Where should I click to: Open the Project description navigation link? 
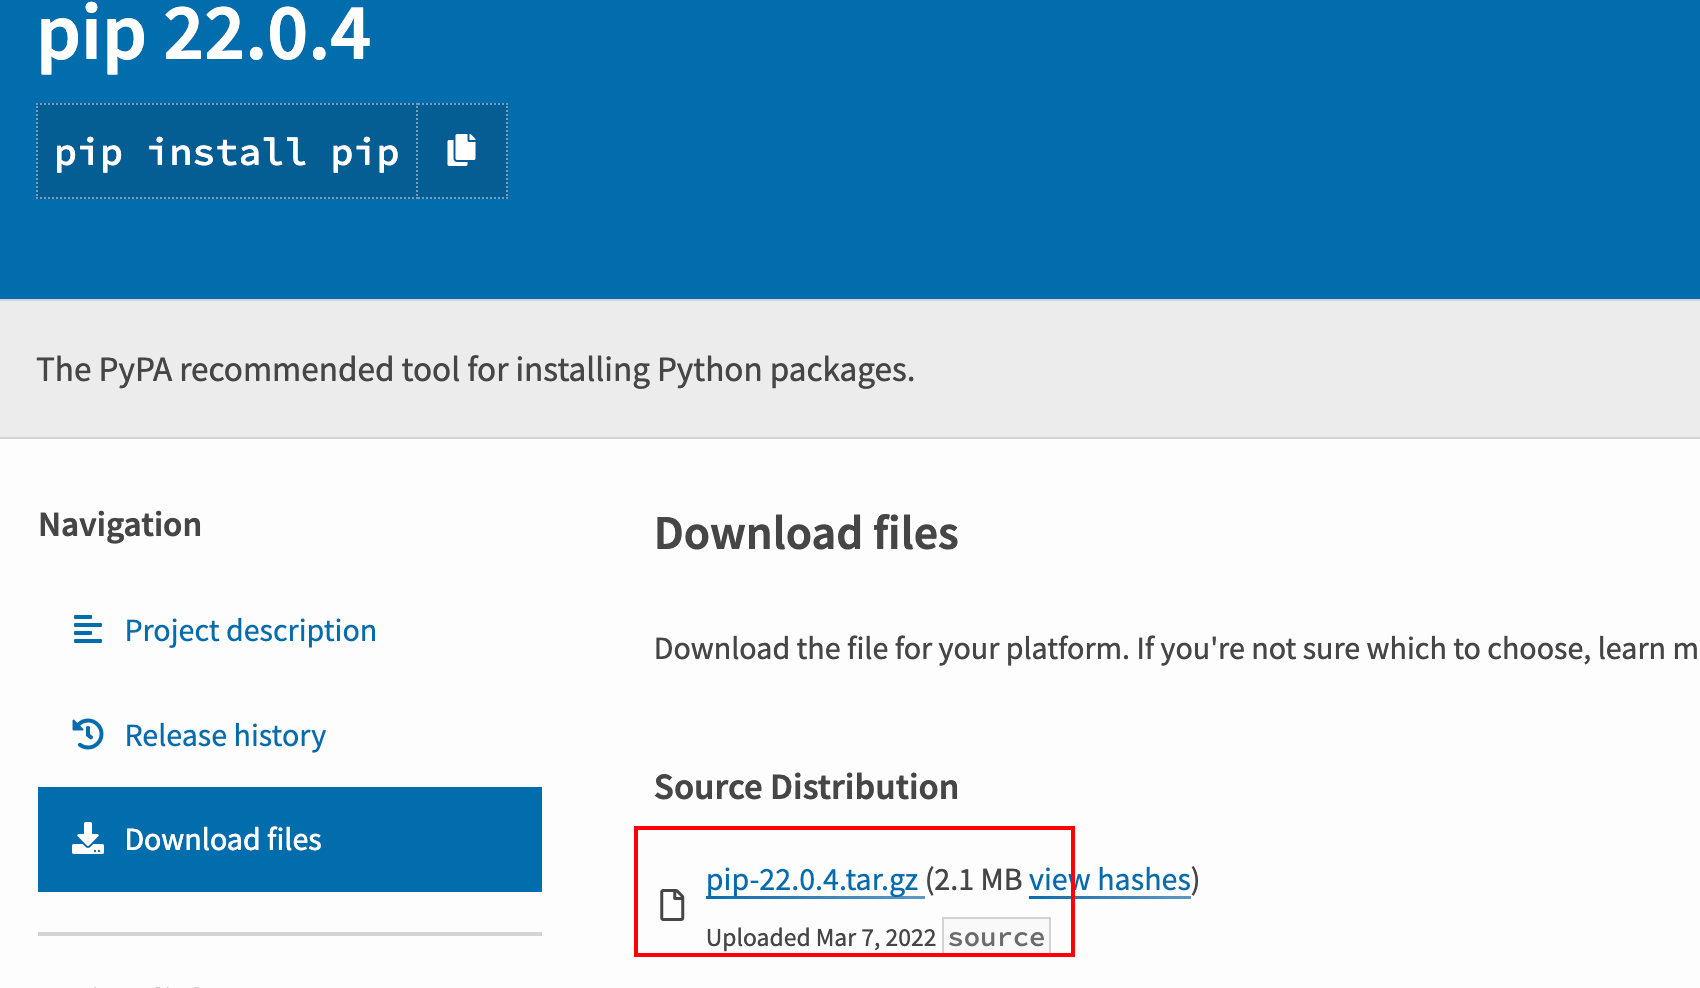(250, 631)
